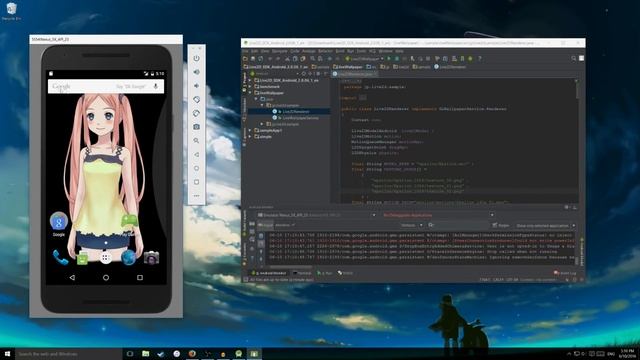Click the Open folder icon in Android Studio toolbar
Image resolution: width=640 pixels, height=360 pixels.
tap(245, 59)
